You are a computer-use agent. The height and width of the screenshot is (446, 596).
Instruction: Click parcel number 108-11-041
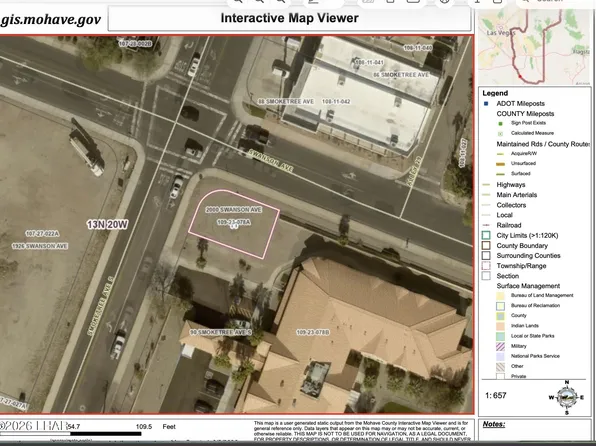[369, 62]
